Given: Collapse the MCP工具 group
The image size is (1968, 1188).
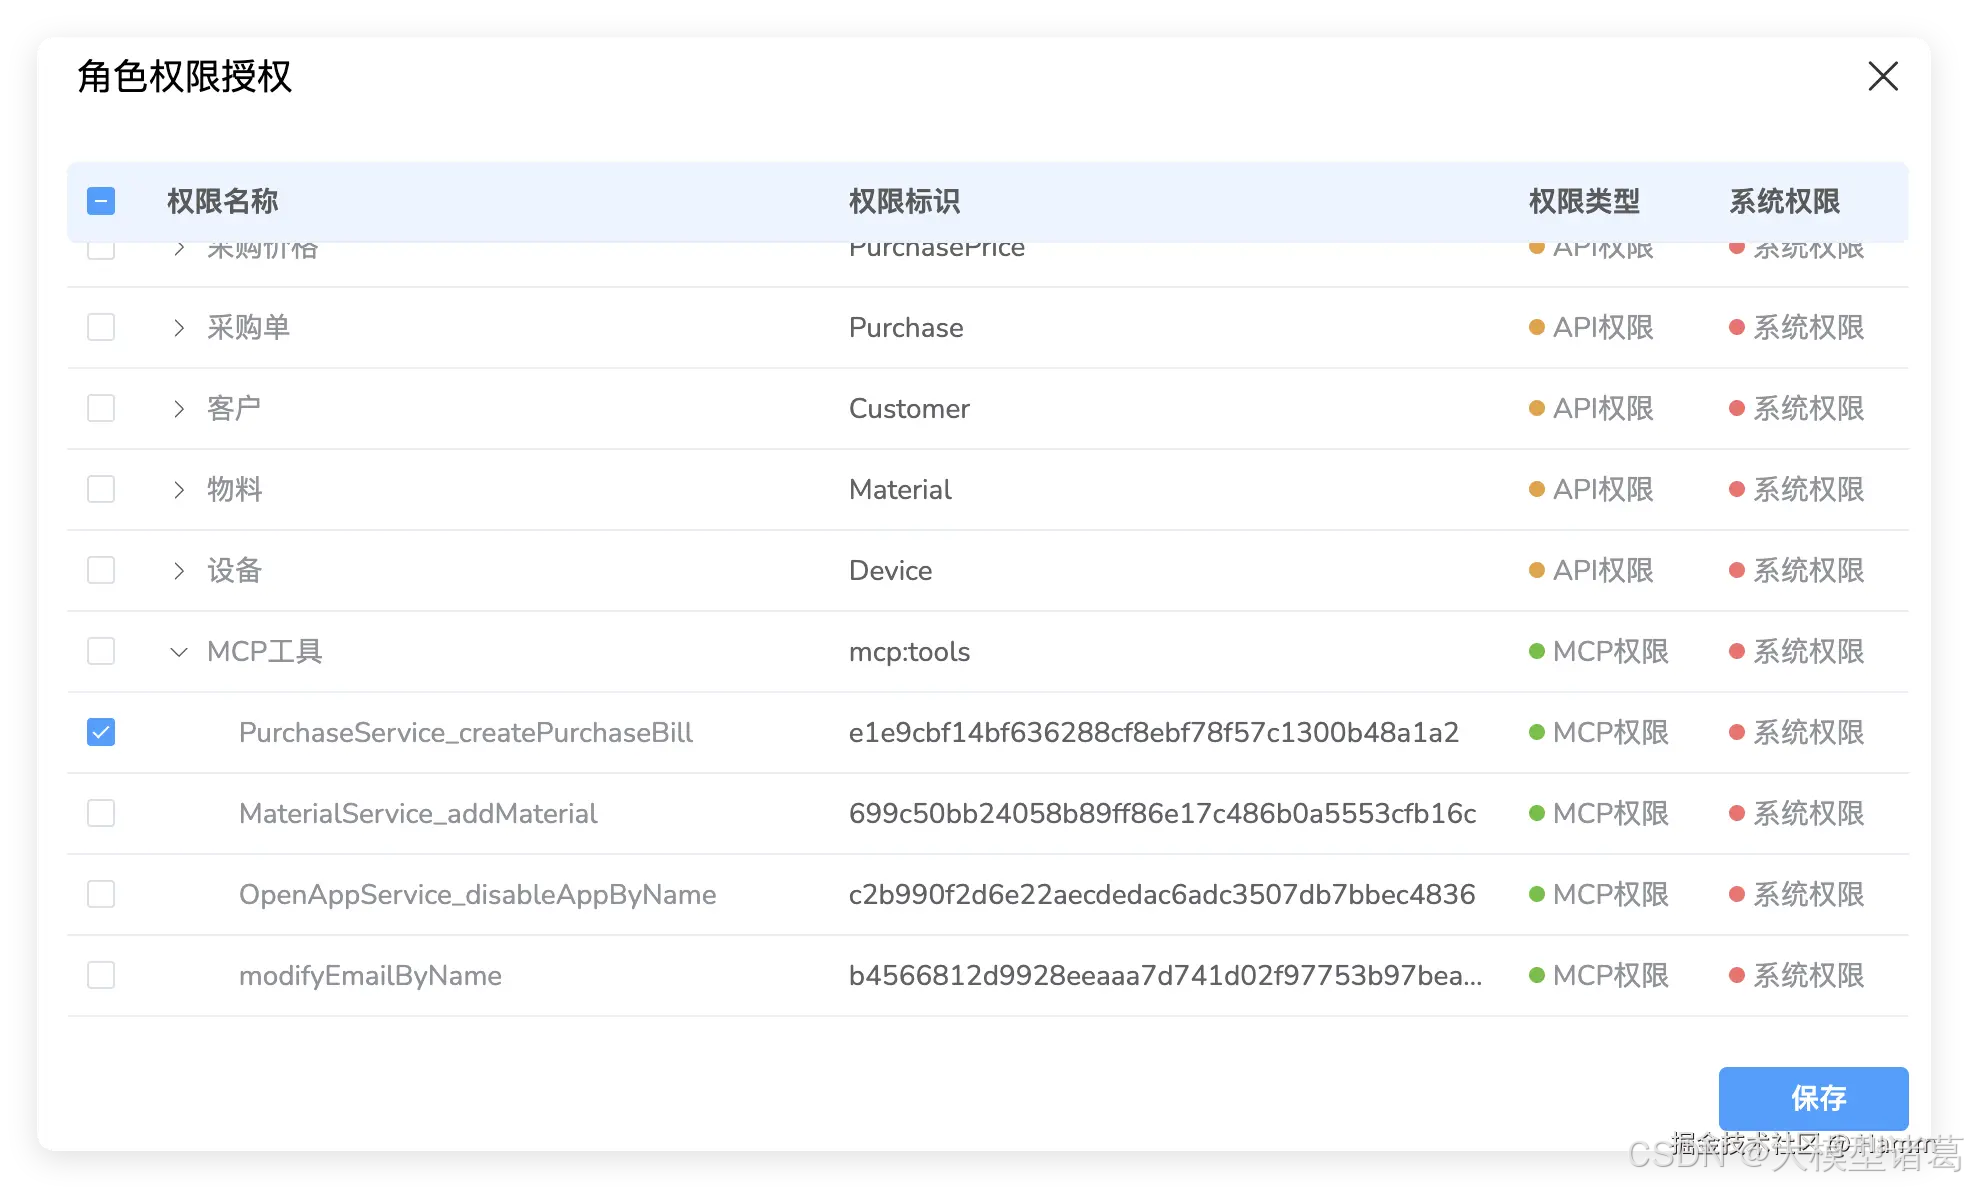Looking at the screenshot, I should point(179,652).
